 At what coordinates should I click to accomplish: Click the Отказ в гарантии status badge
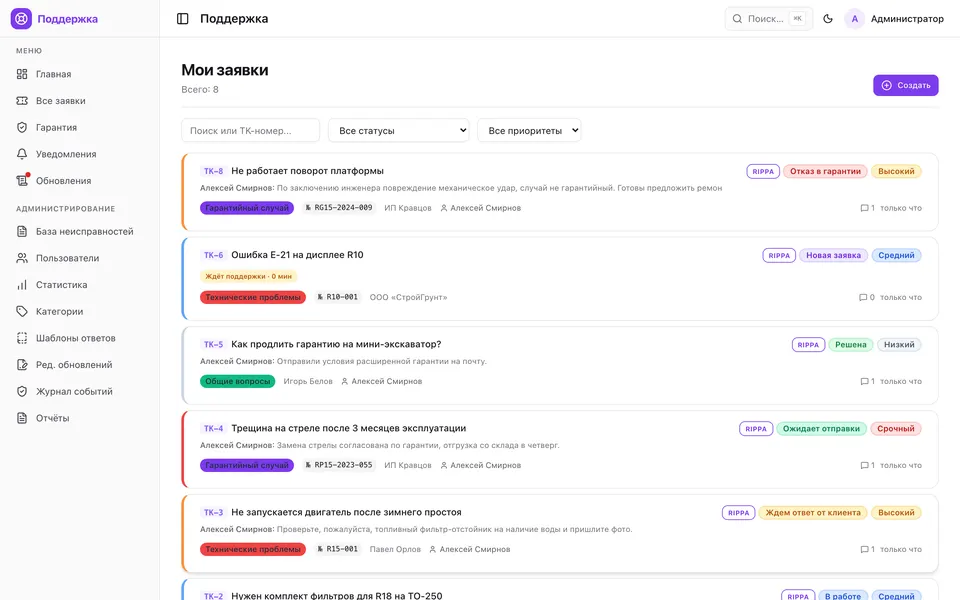tap(825, 171)
